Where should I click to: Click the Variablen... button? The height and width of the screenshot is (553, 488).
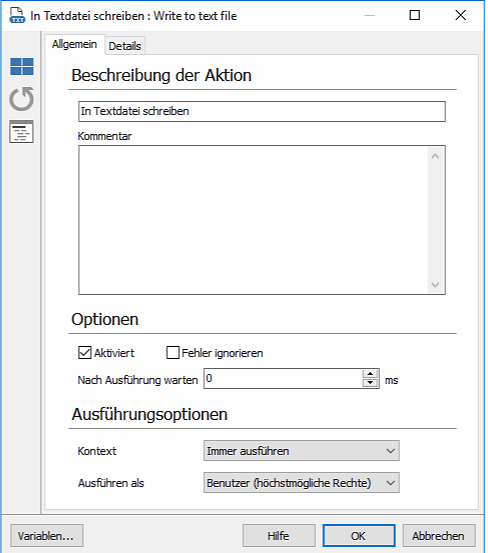click(x=47, y=536)
